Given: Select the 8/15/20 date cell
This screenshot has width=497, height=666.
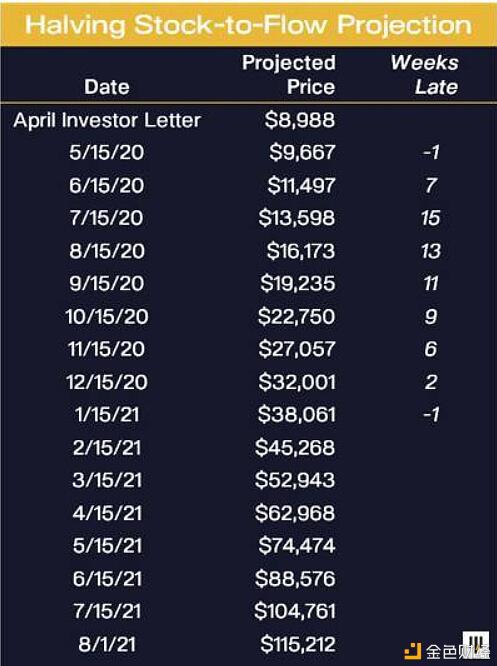Looking at the screenshot, I should click(107, 251).
